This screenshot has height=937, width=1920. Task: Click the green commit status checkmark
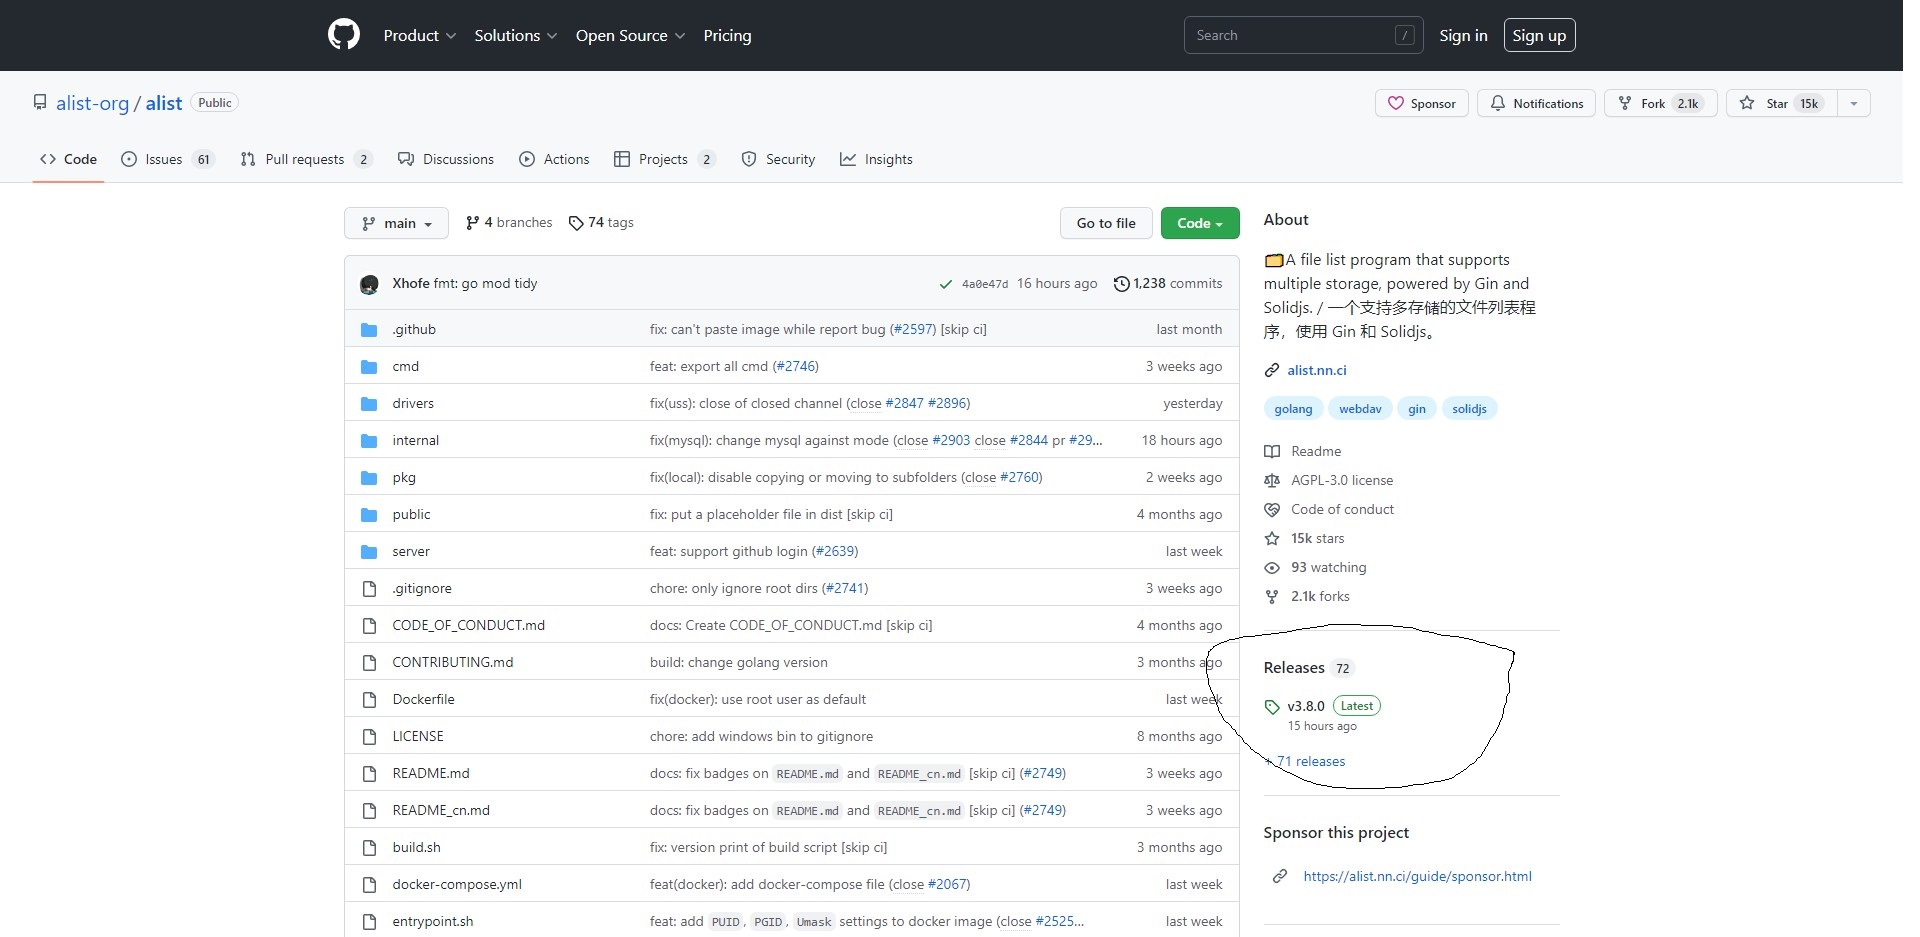(945, 284)
